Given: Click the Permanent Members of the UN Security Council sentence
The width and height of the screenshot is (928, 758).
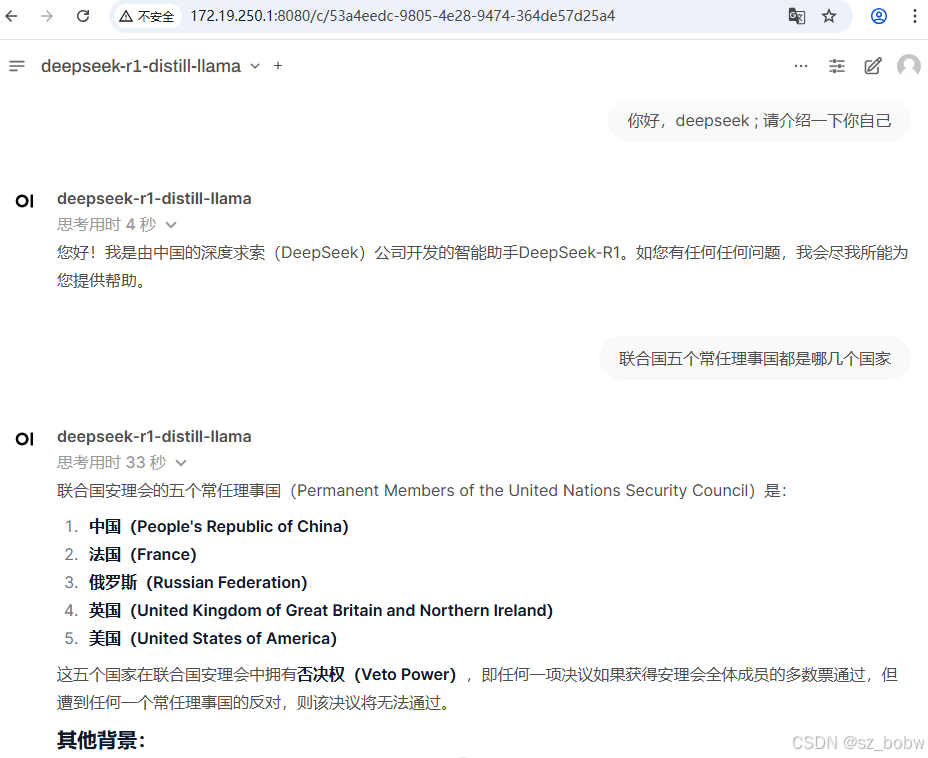Looking at the screenshot, I should pos(421,491).
